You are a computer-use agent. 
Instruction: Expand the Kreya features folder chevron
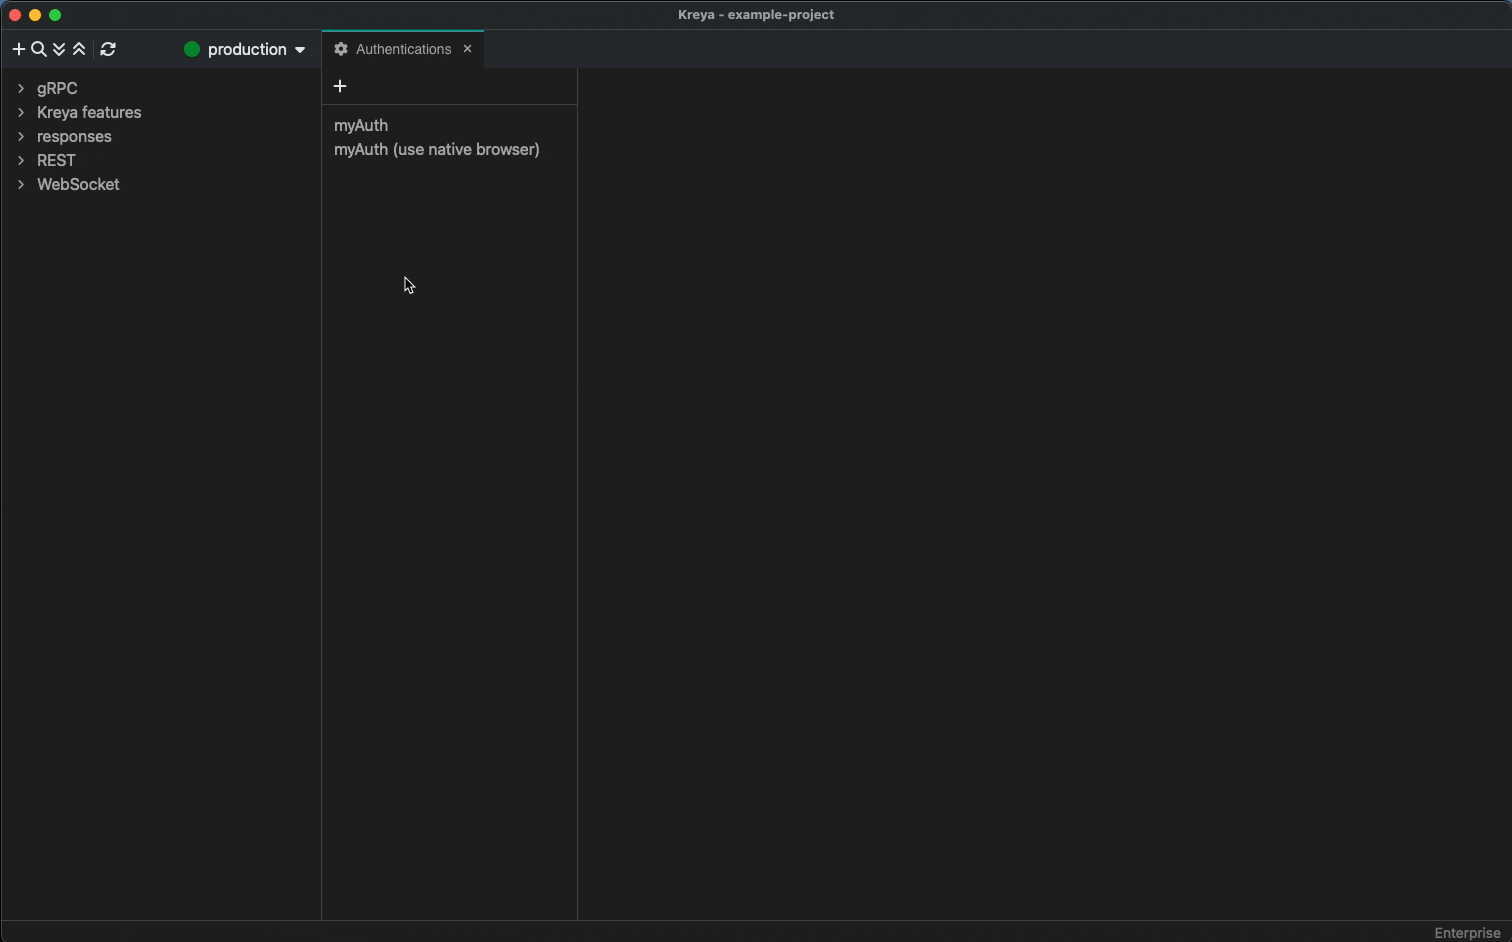click(x=21, y=112)
